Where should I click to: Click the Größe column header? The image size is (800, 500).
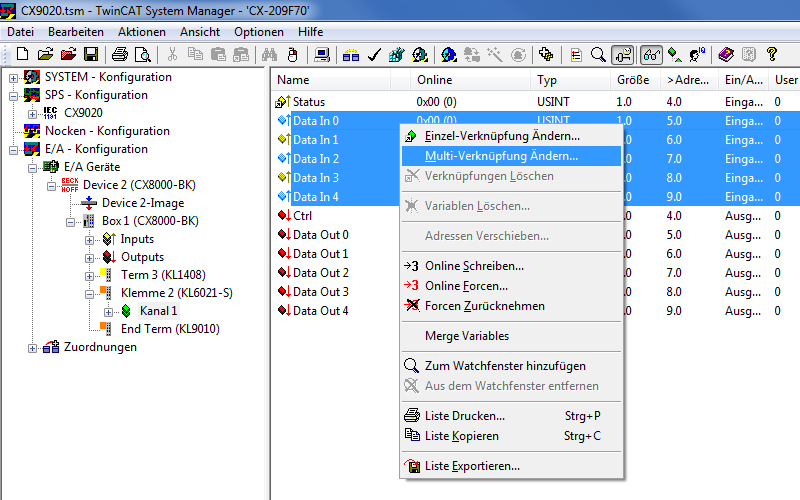[635, 80]
